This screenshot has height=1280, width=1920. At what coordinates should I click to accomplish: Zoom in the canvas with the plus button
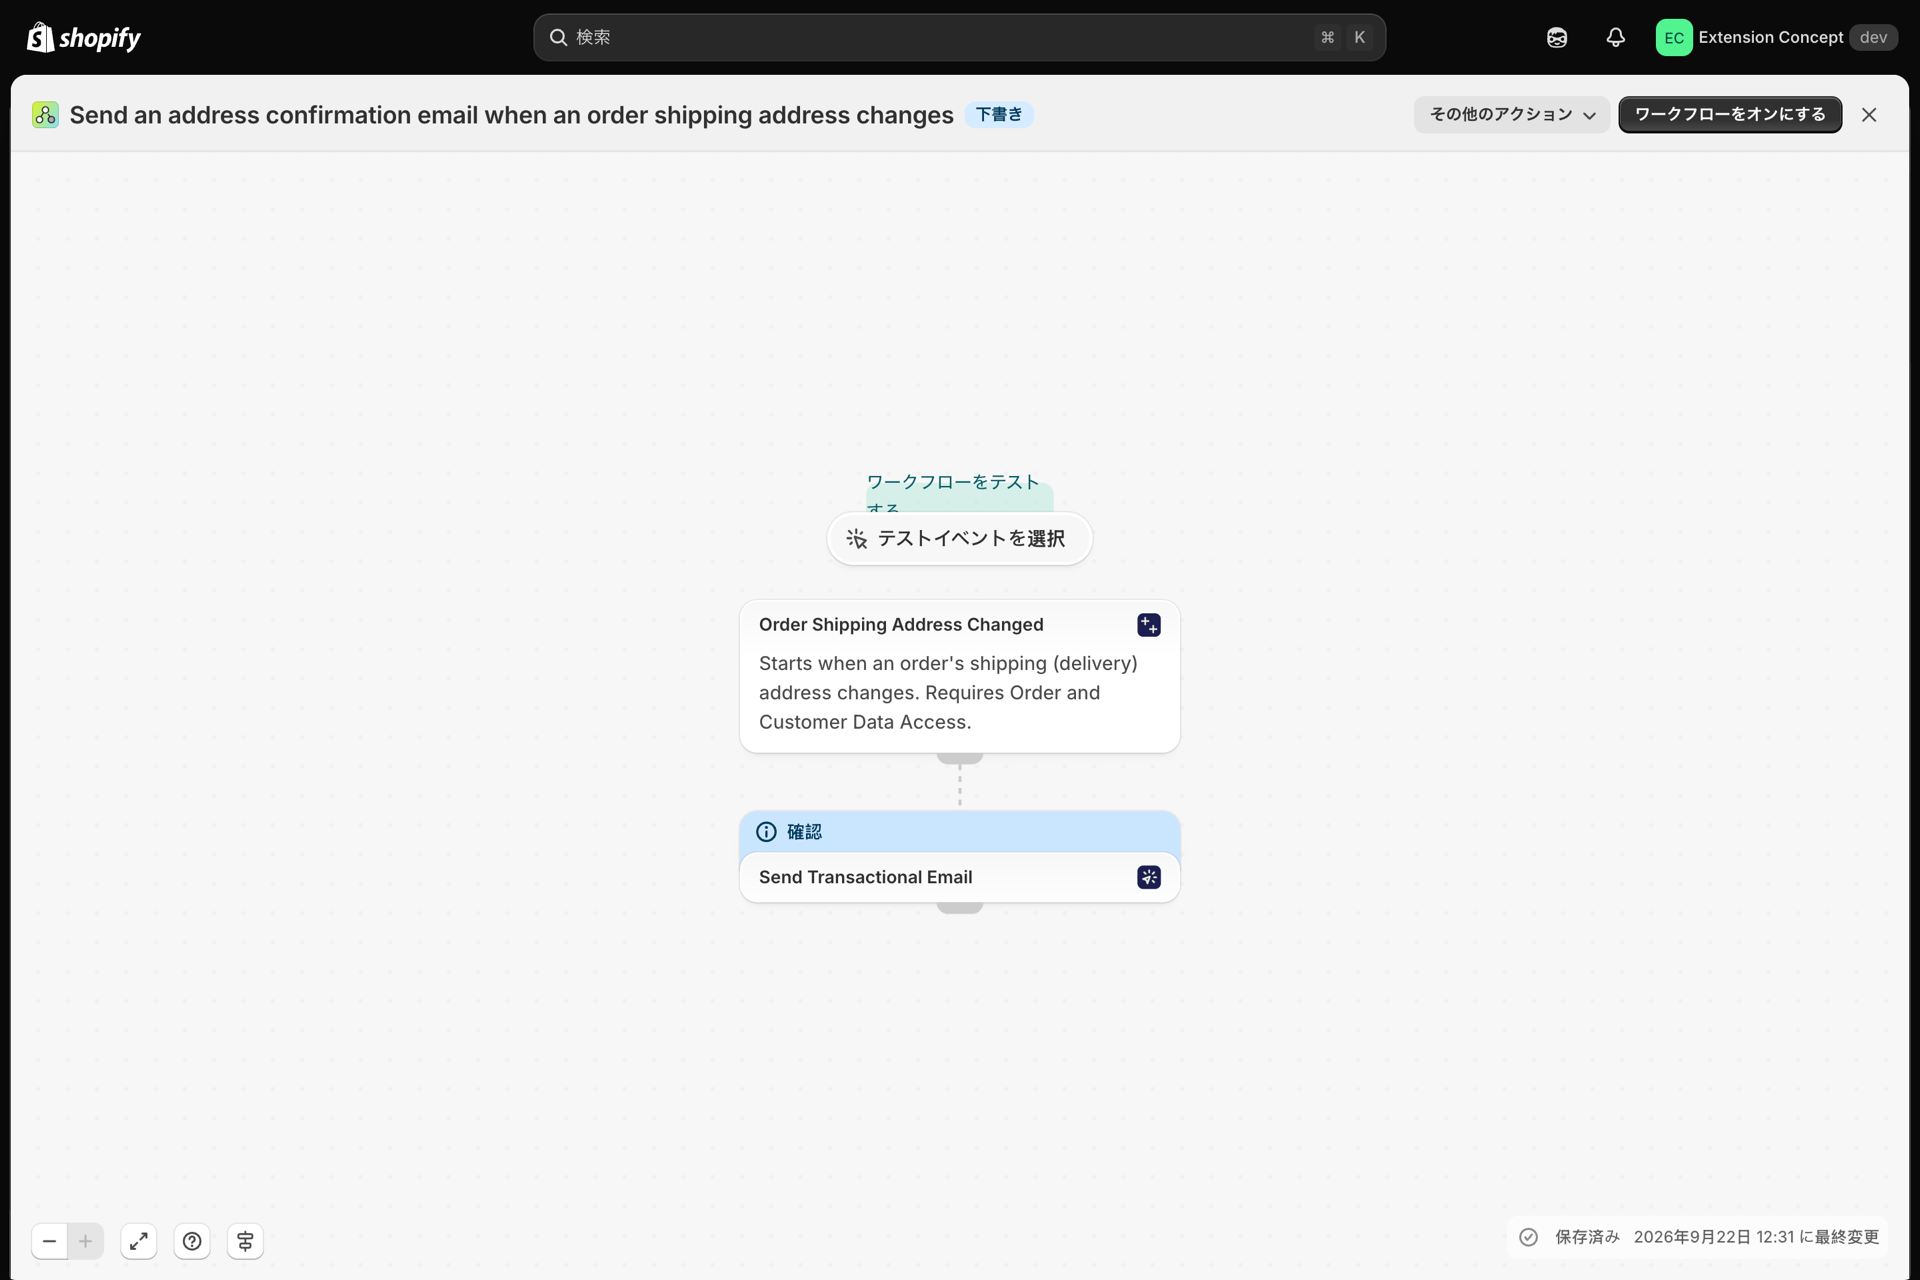click(86, 1241)
